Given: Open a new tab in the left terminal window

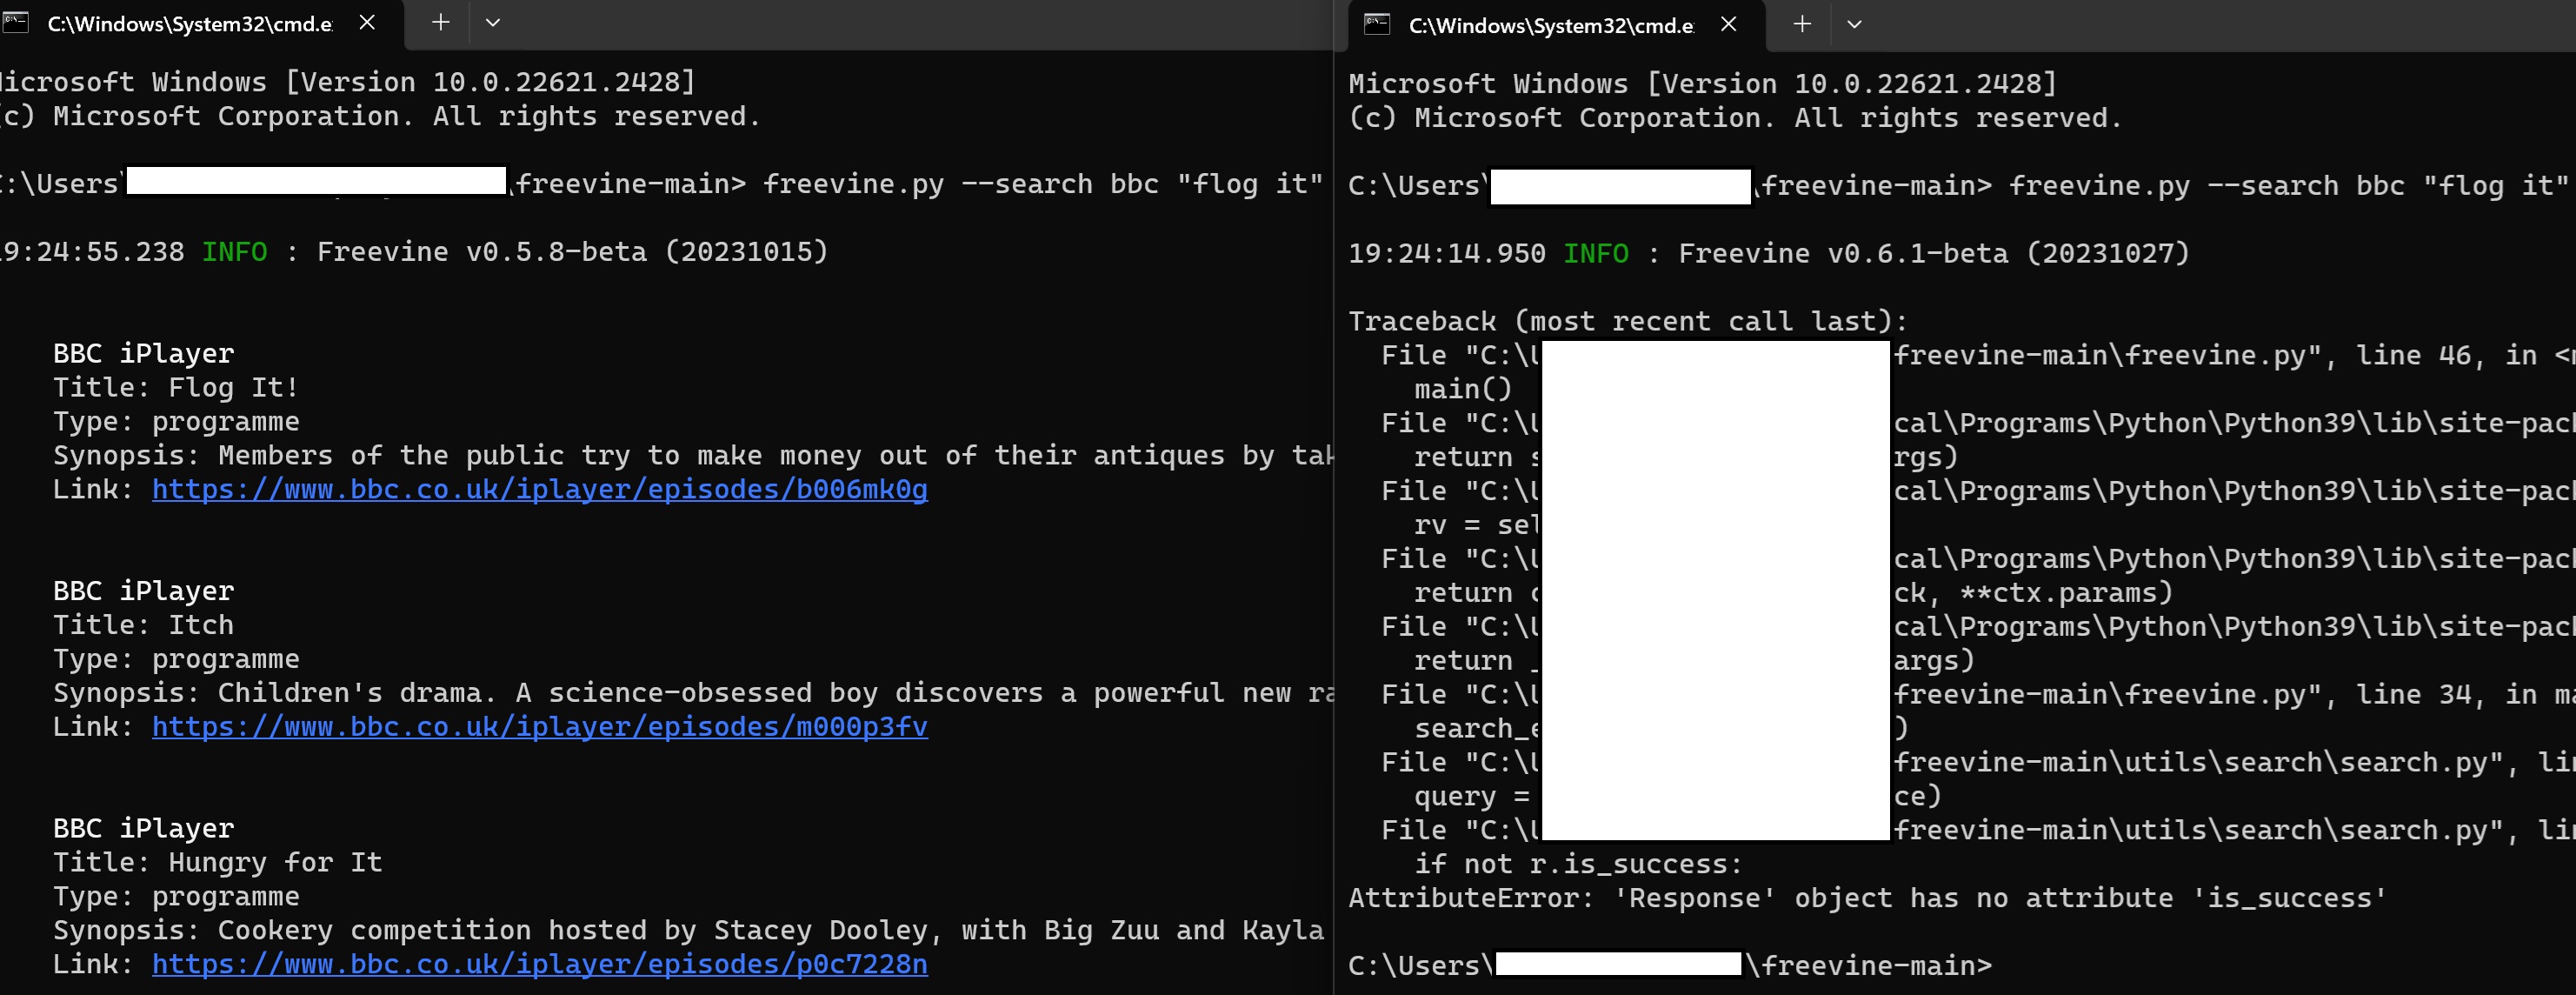Looking at the screenshot, I should coord(440,22).
